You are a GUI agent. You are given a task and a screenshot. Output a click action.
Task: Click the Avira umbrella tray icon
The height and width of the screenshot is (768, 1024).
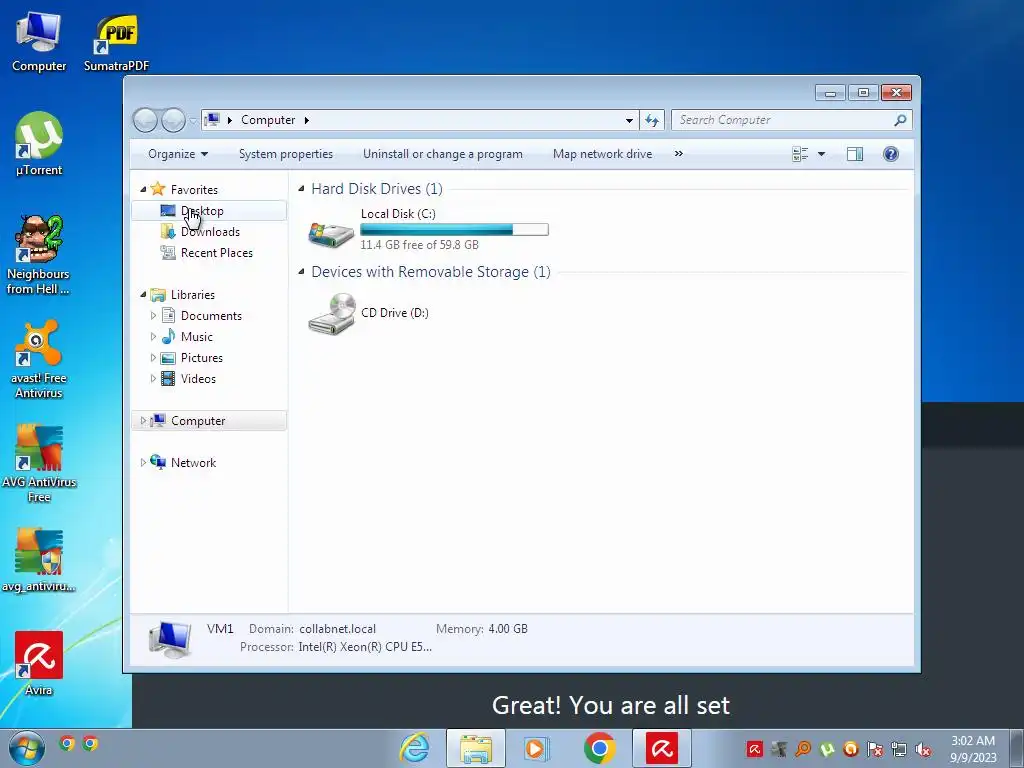coord(754,749)
